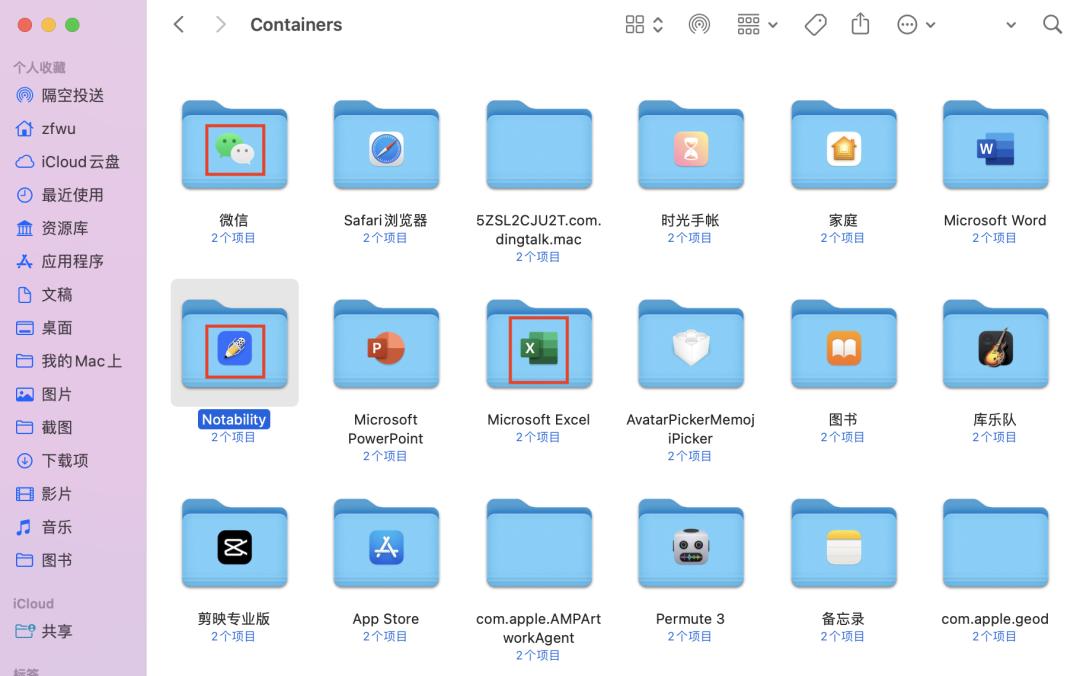1080x676 pixels.
Task: Start a search with the magnifier icon
Action: point(1052,23)
